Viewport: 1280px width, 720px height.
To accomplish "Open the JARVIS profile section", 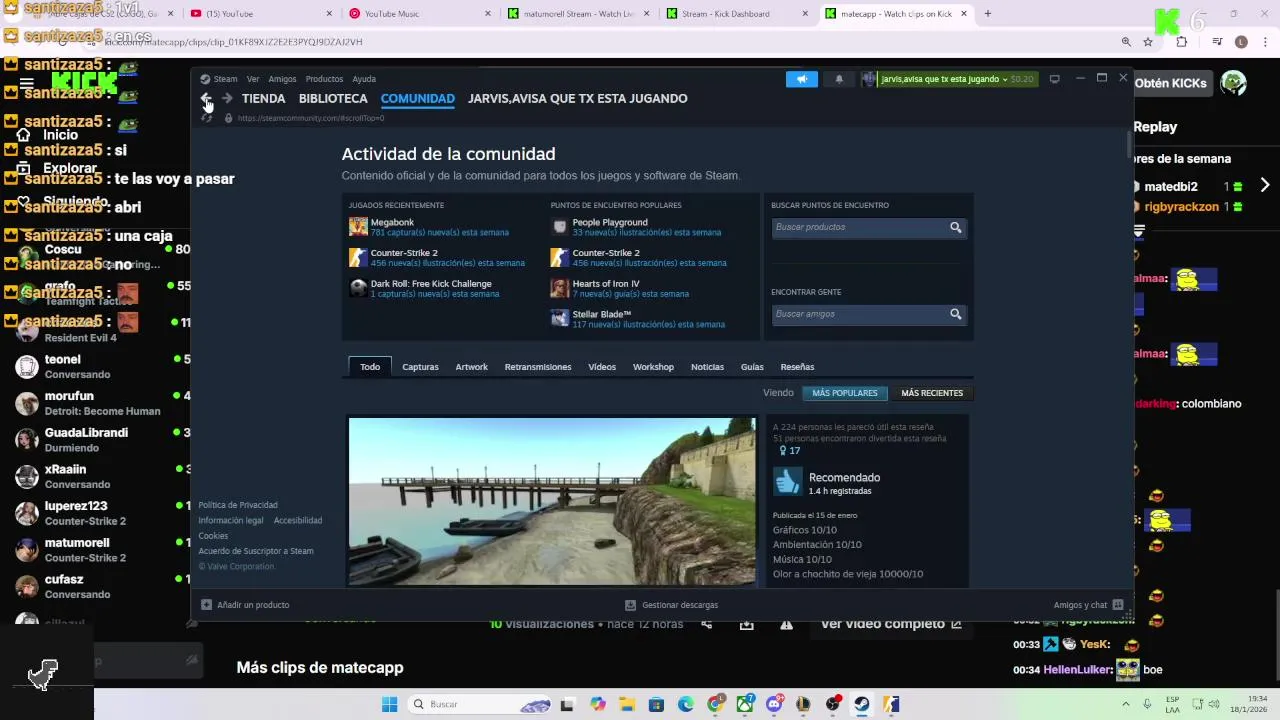I will pyautogui.click(x=578, y=98).
